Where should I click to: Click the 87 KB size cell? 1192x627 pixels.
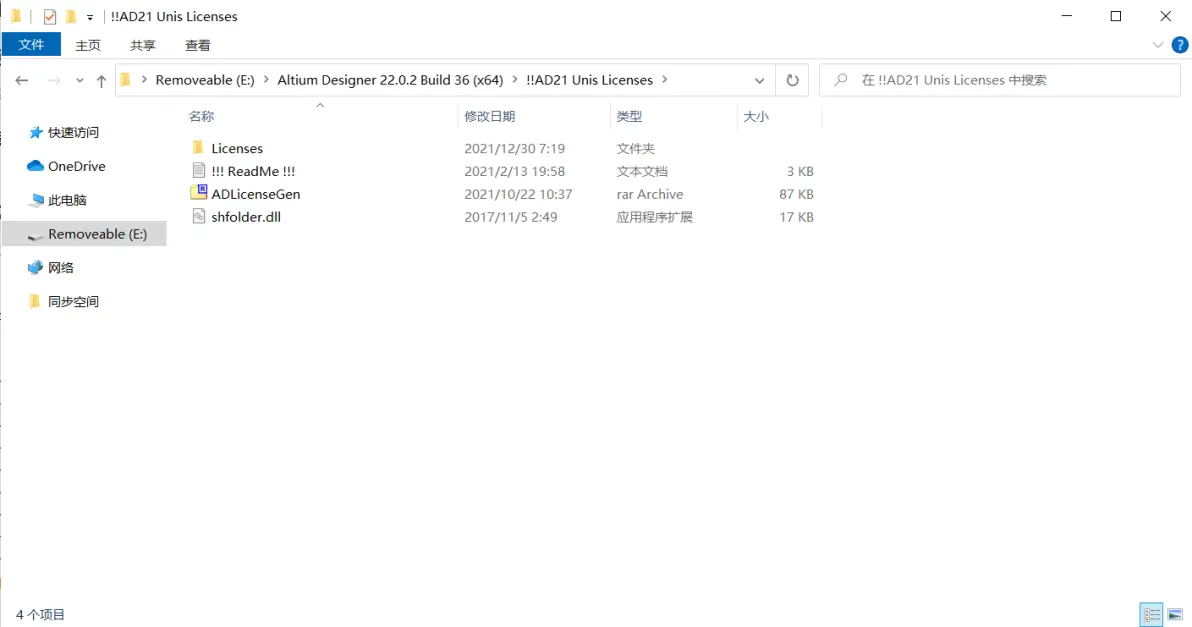tap(796, 194)
